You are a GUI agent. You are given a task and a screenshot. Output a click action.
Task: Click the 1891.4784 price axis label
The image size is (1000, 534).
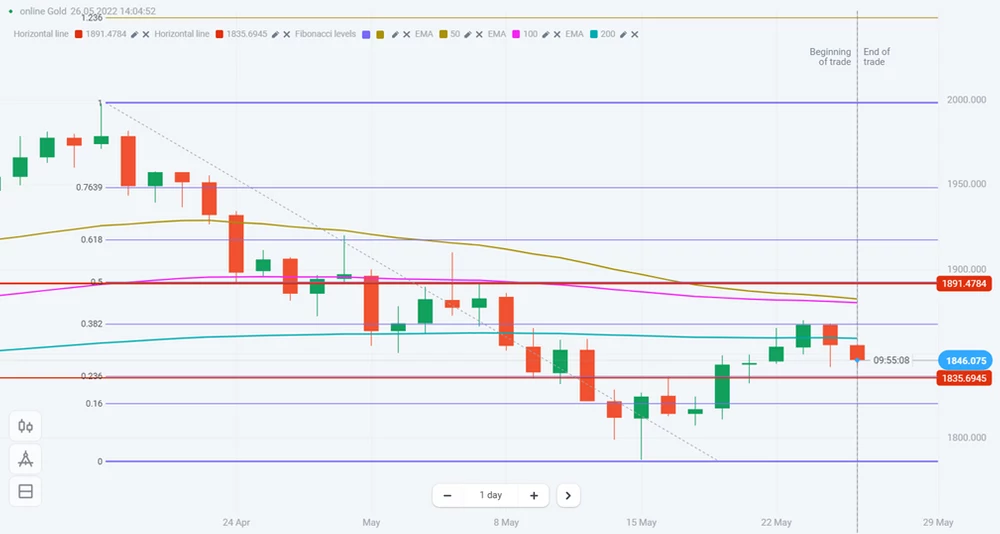(x=963, y=283)
